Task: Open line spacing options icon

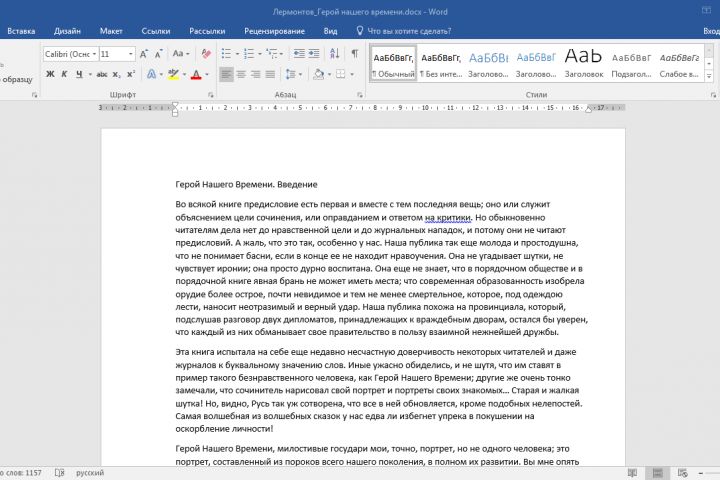Action: point(290,74)
